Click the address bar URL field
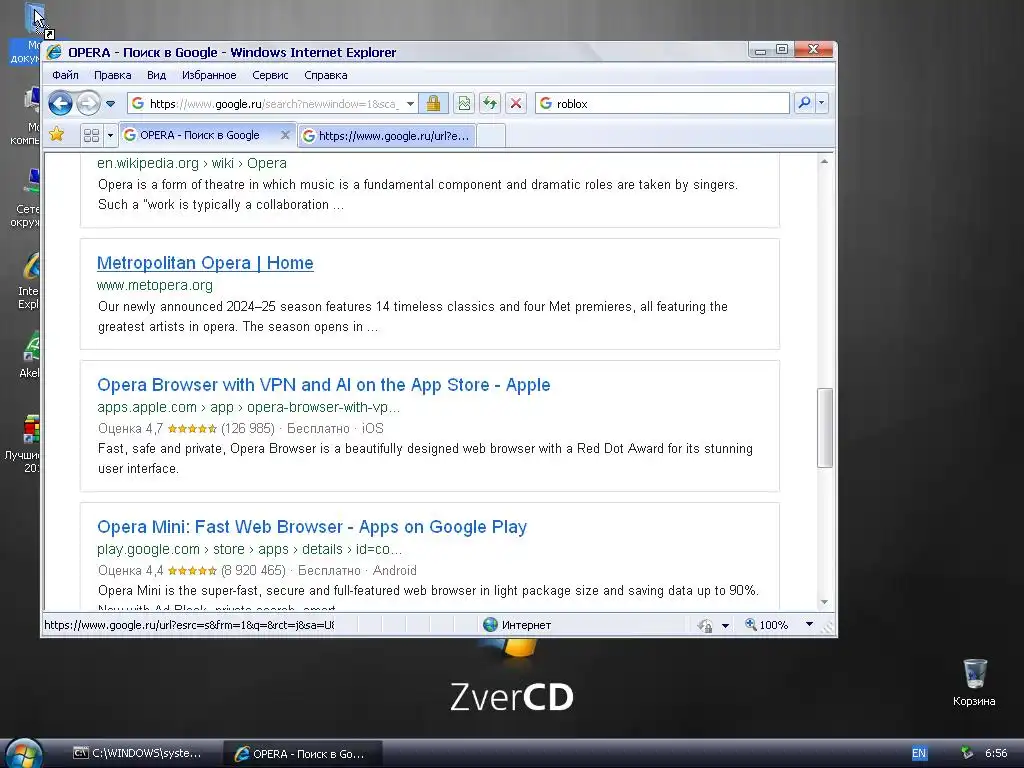The width and height of the screenshot is (1024, 768). coord(264,103)
